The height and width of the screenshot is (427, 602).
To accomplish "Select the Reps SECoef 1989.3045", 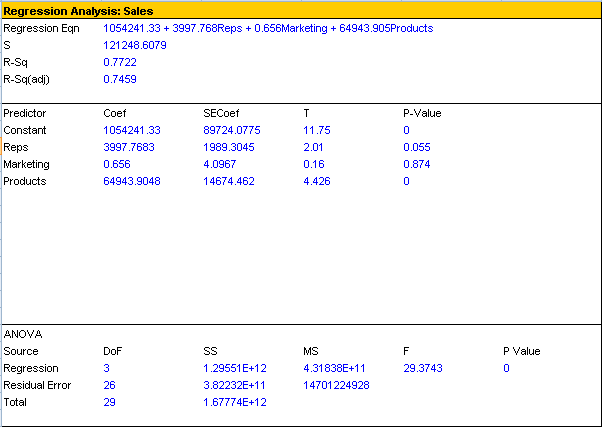I will pyautogui.click(x=229, y=147).
